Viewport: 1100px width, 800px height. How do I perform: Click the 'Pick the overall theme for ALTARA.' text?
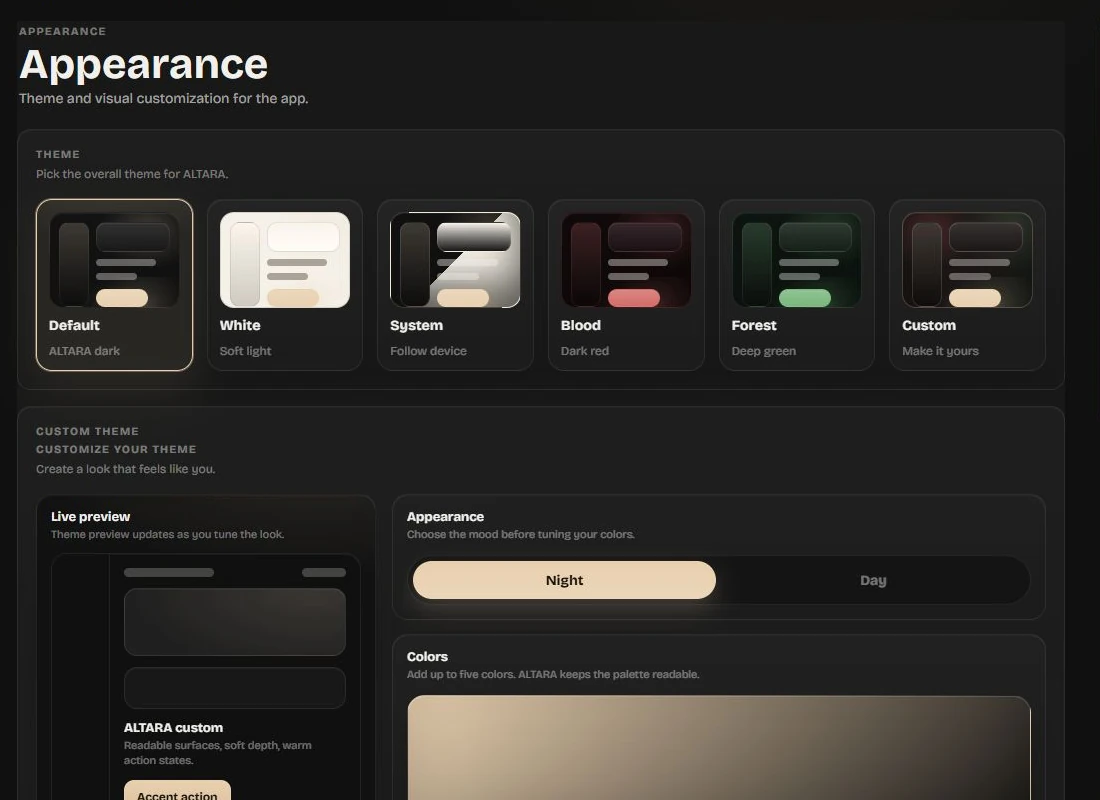[x=132, y=174]
